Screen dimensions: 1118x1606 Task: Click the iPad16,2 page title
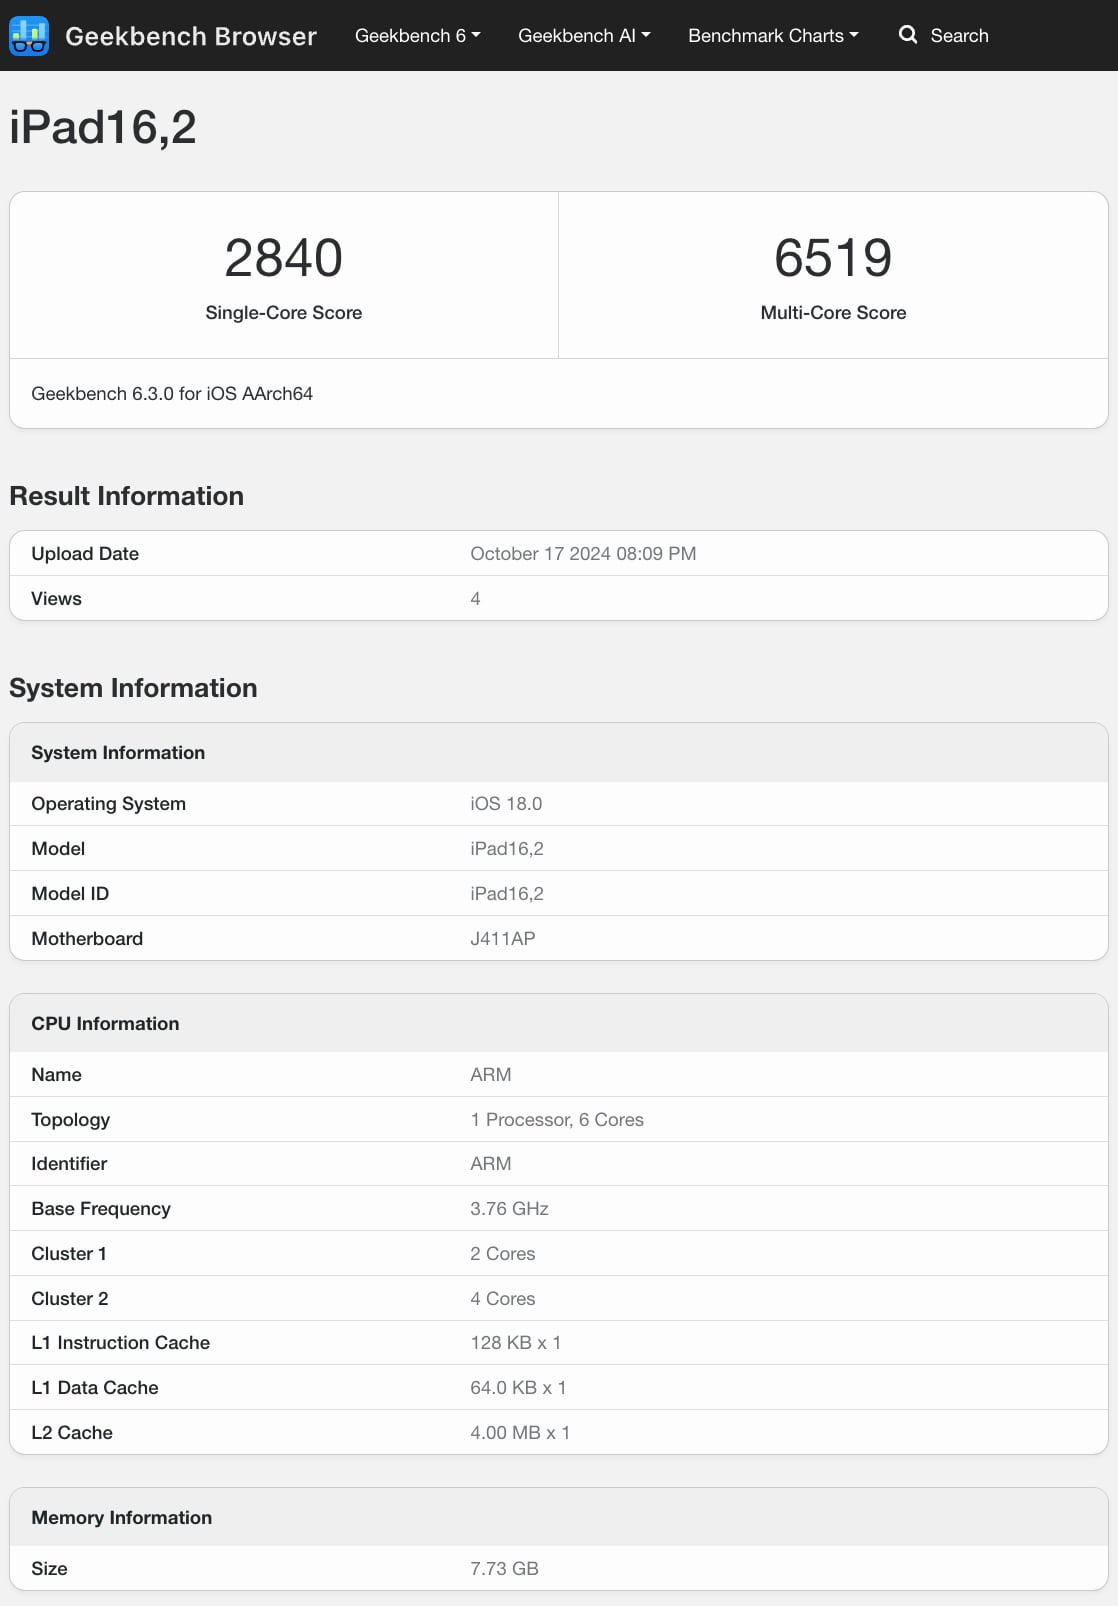click(103, 128)
